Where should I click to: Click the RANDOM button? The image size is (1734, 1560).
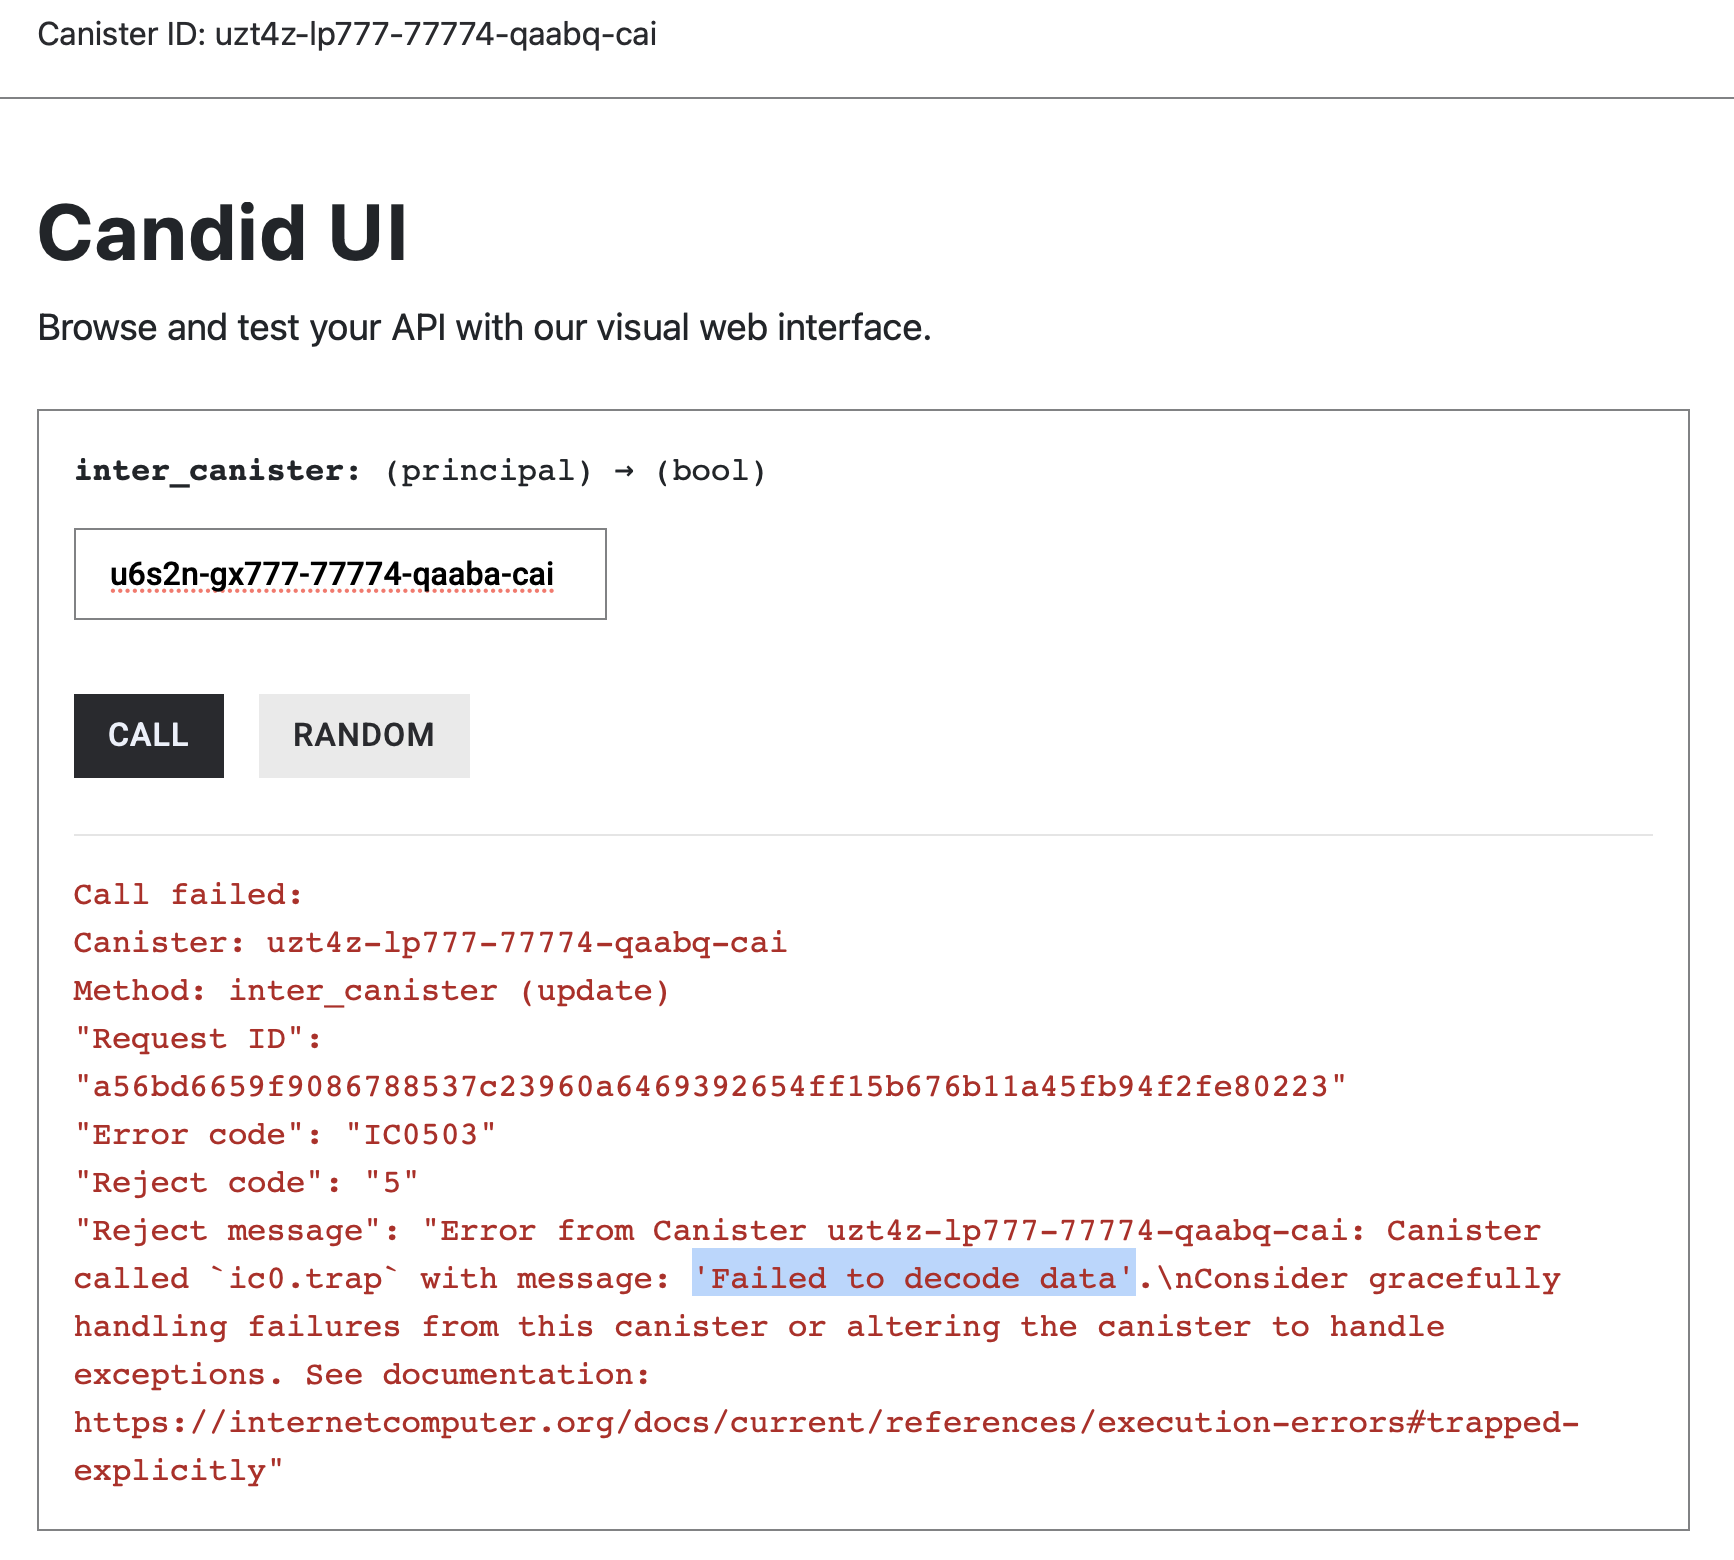coord(363,735)
